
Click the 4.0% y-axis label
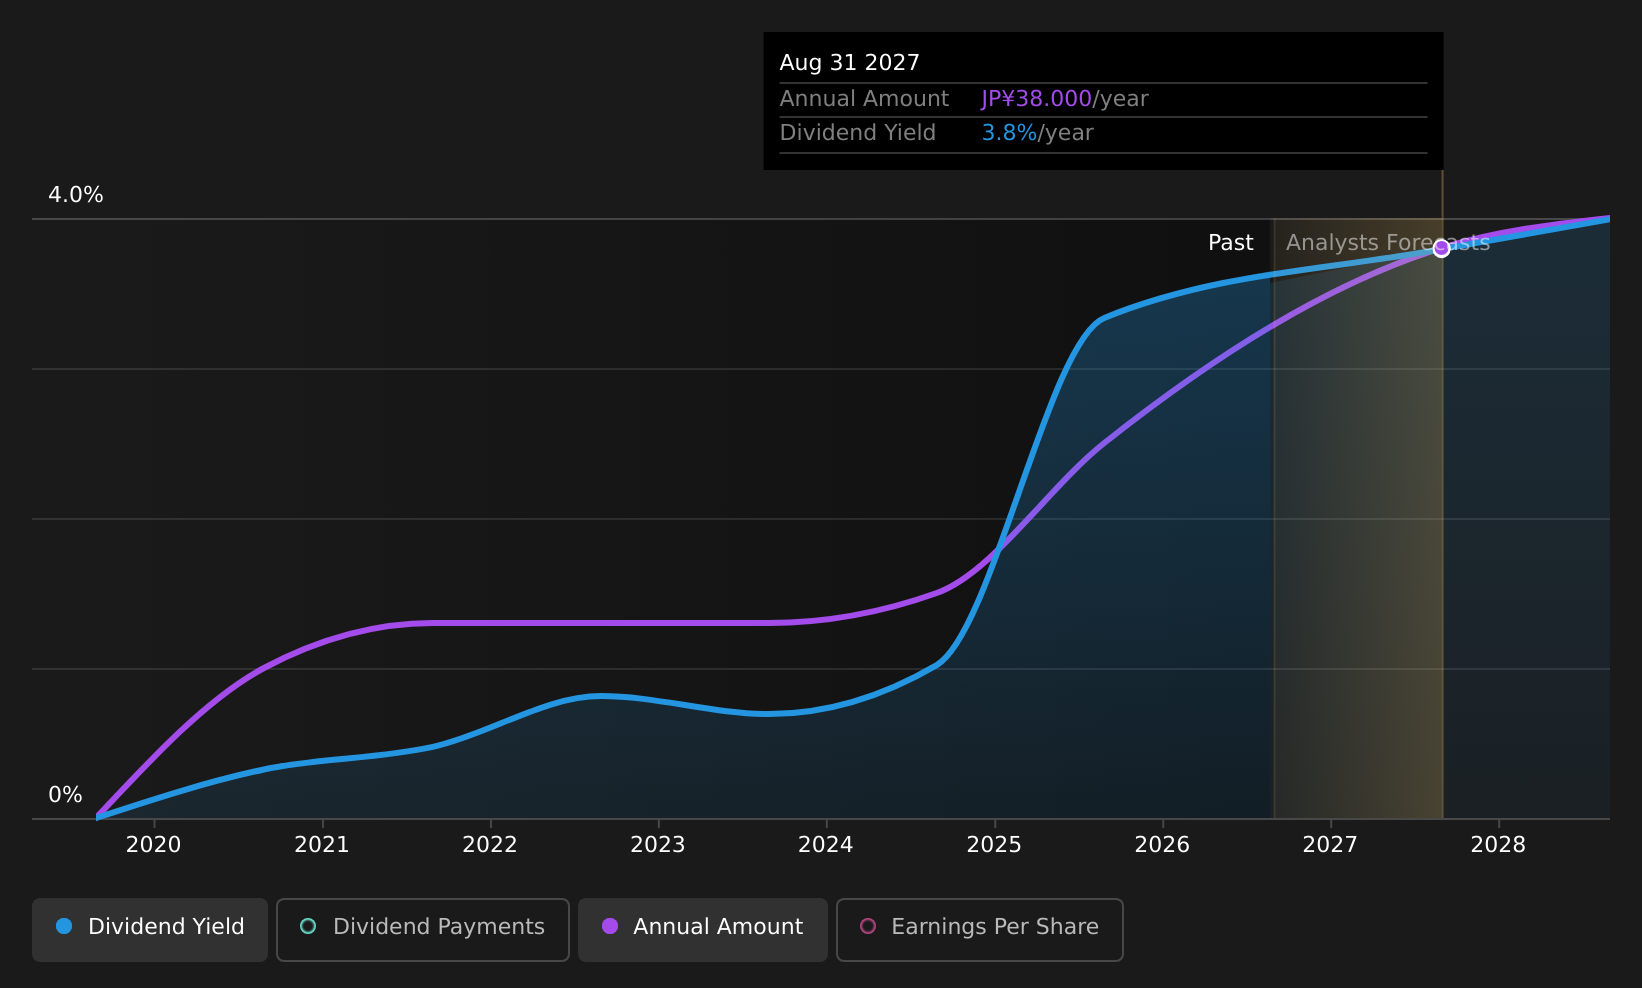[76, 195]
